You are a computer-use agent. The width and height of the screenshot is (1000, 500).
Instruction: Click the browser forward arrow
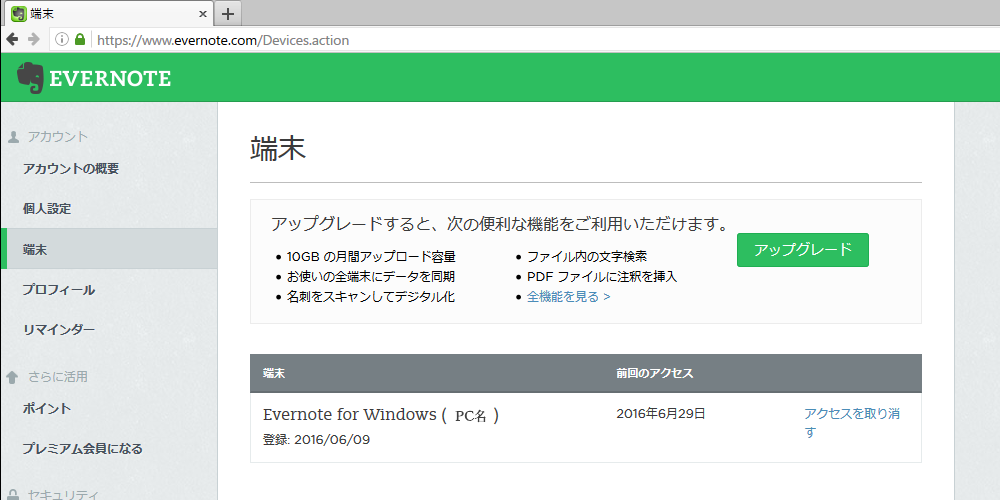coord(33,40)
